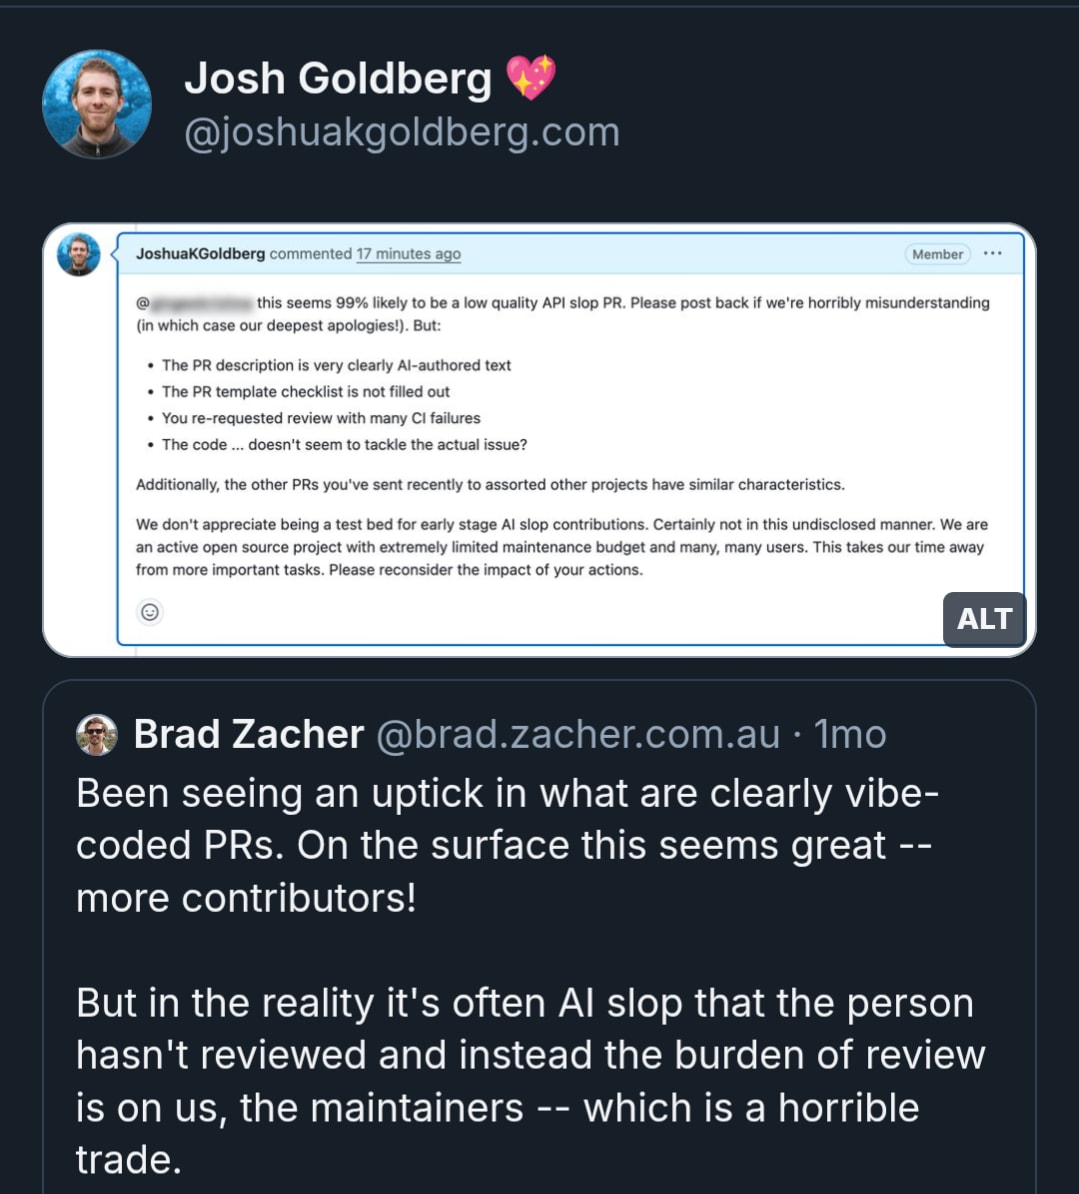The image size is (1079, 1194).
Task: Visit the @joshuakgoldberg.com handle
Action: 402,131
